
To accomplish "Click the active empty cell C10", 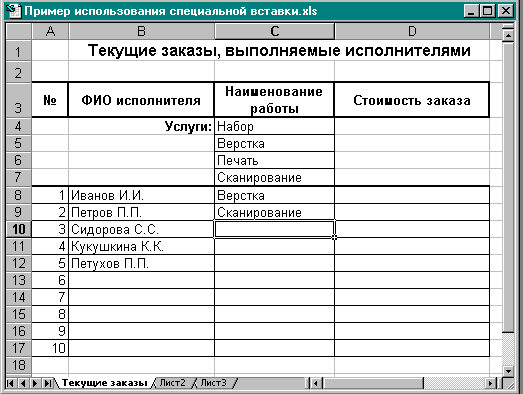I will (274, 229).
